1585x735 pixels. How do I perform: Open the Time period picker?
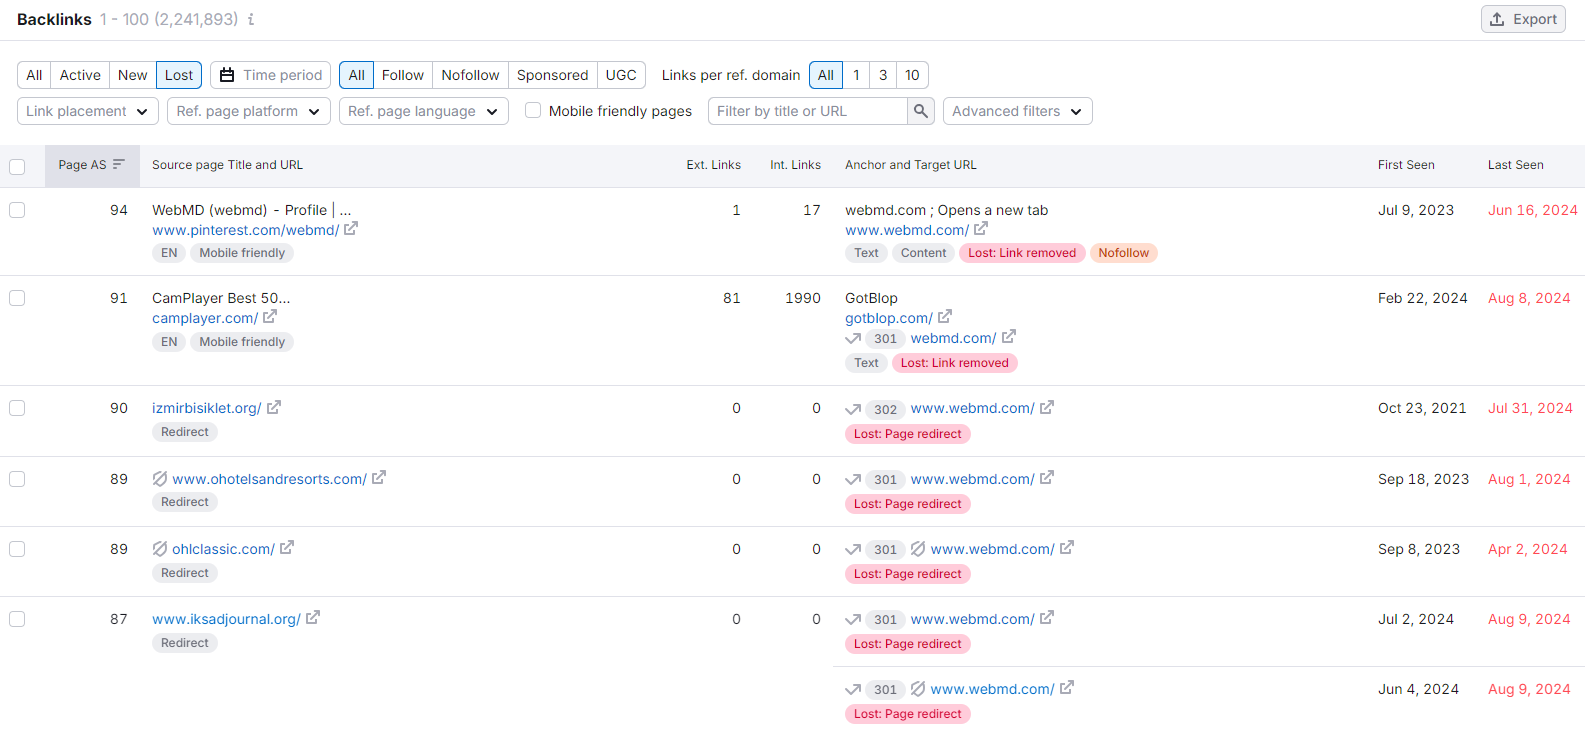click(271, 75)
